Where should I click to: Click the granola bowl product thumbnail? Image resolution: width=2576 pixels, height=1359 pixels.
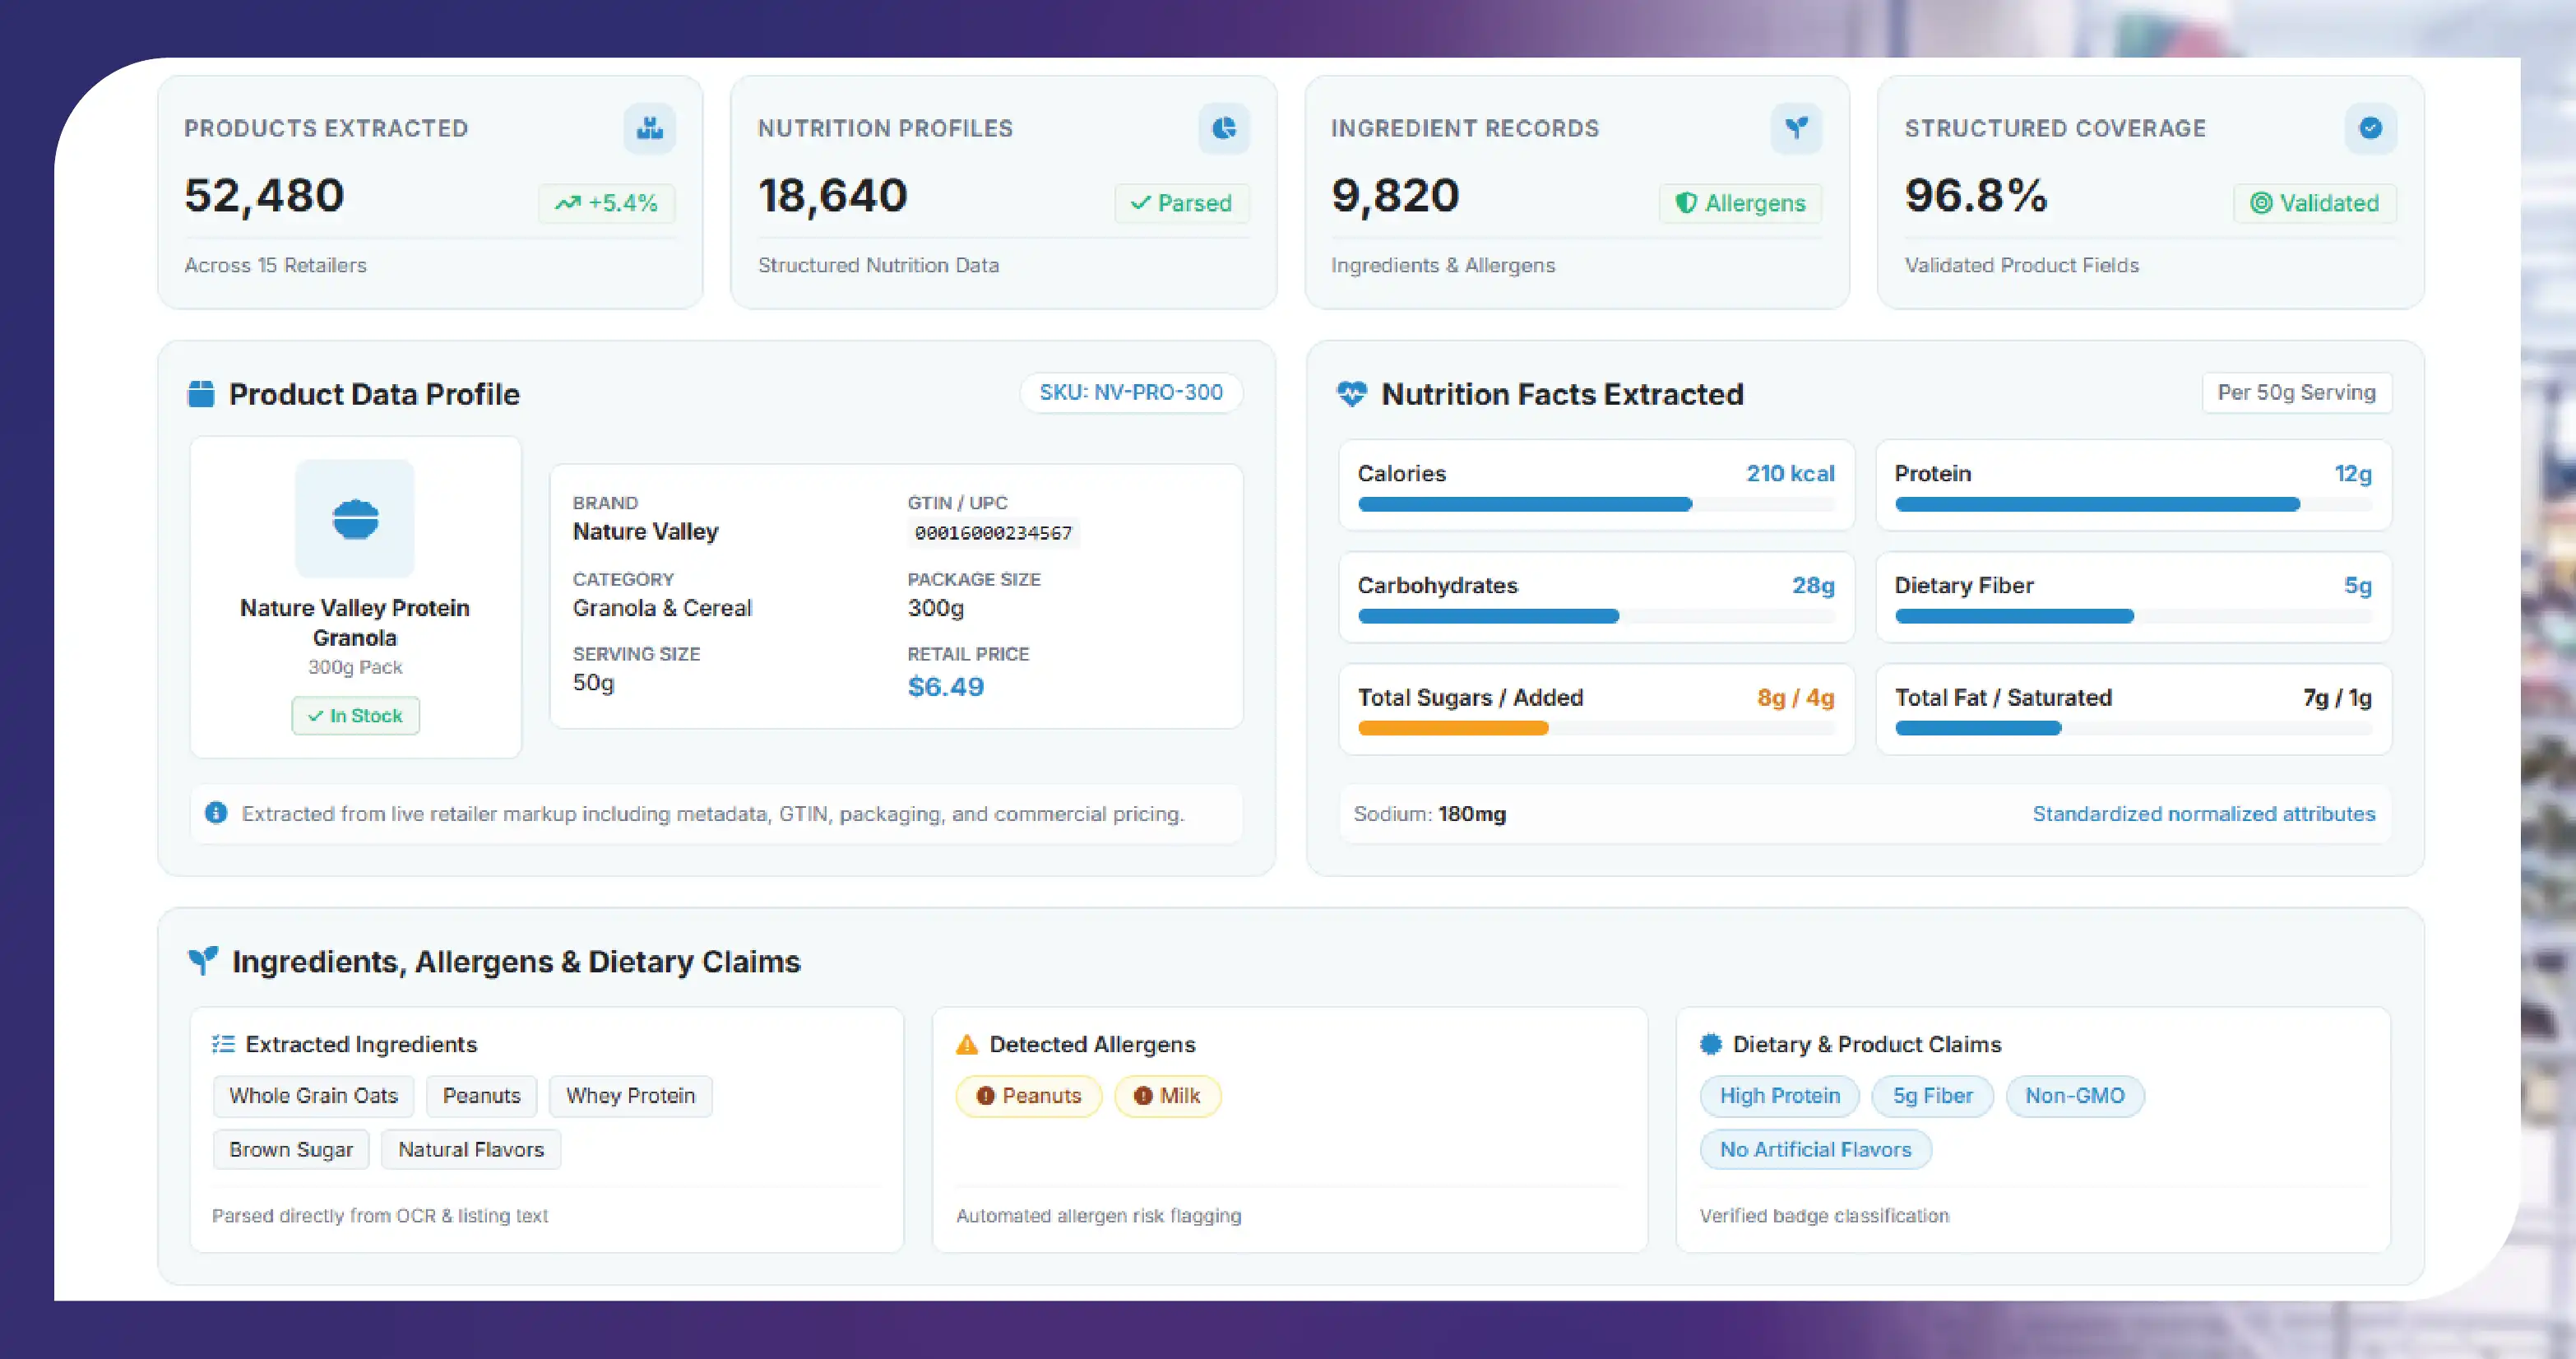(x=355, y=519)
